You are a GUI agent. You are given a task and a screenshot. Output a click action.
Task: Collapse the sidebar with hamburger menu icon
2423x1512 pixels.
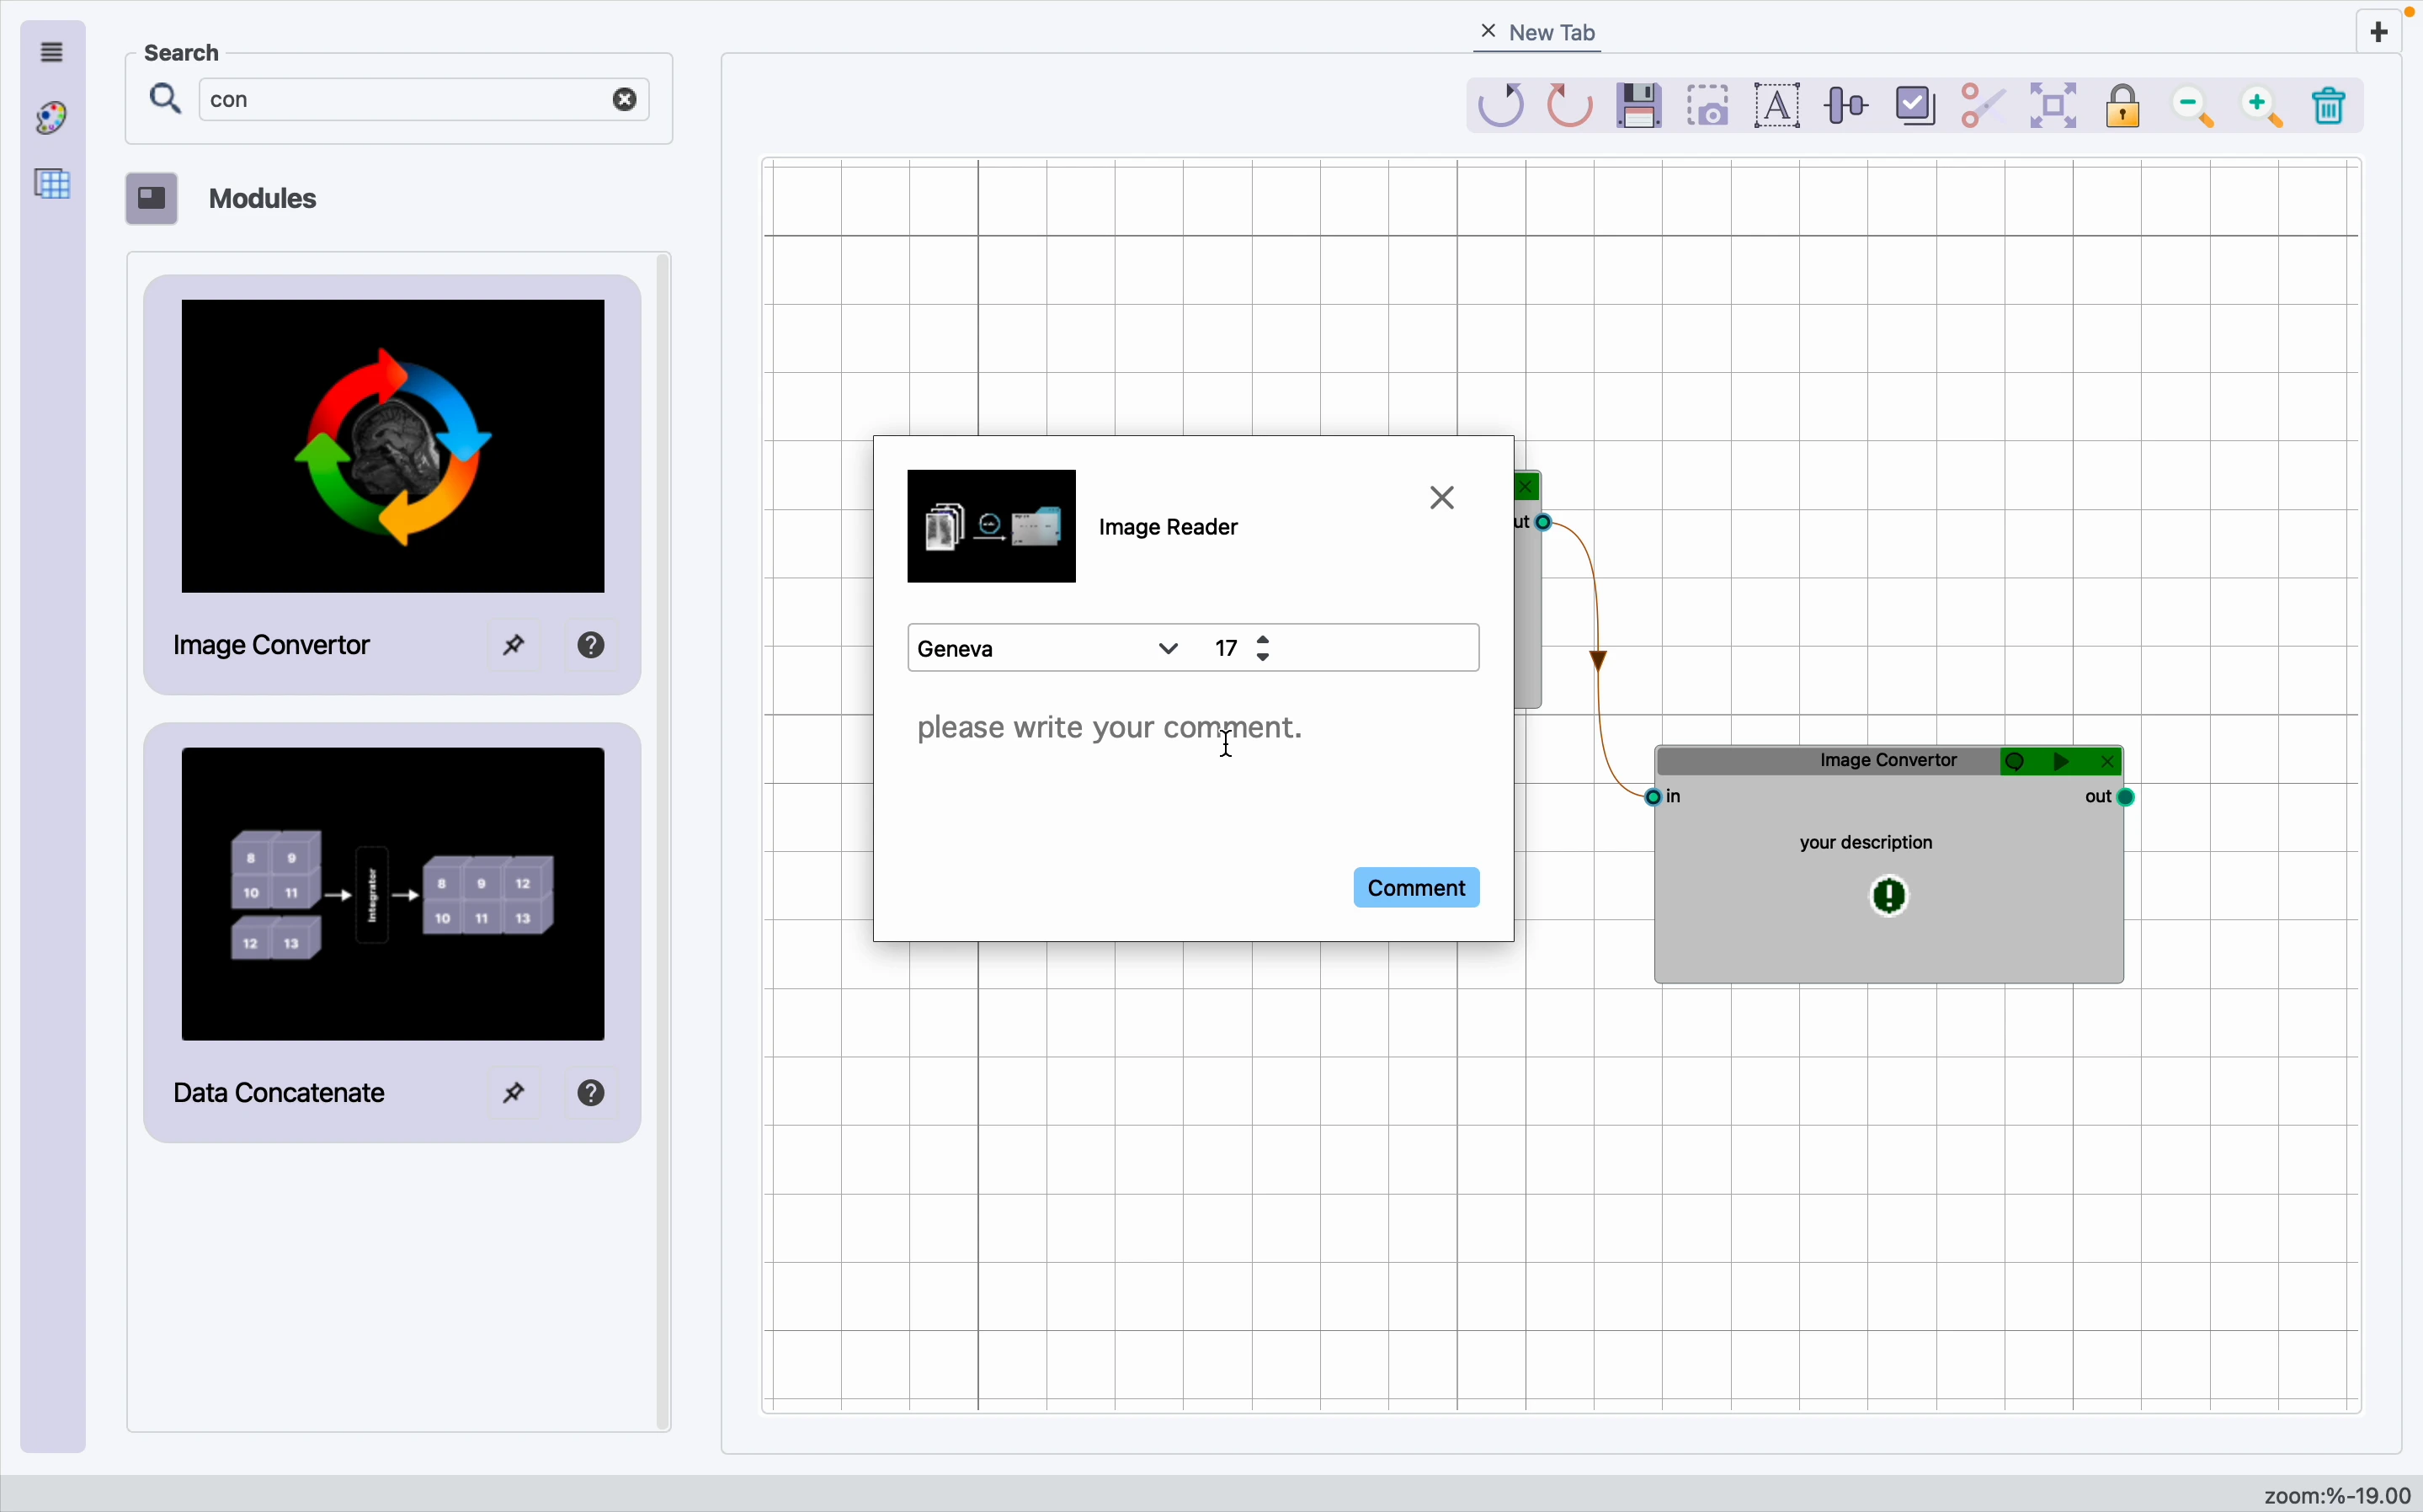pos(52,52)
